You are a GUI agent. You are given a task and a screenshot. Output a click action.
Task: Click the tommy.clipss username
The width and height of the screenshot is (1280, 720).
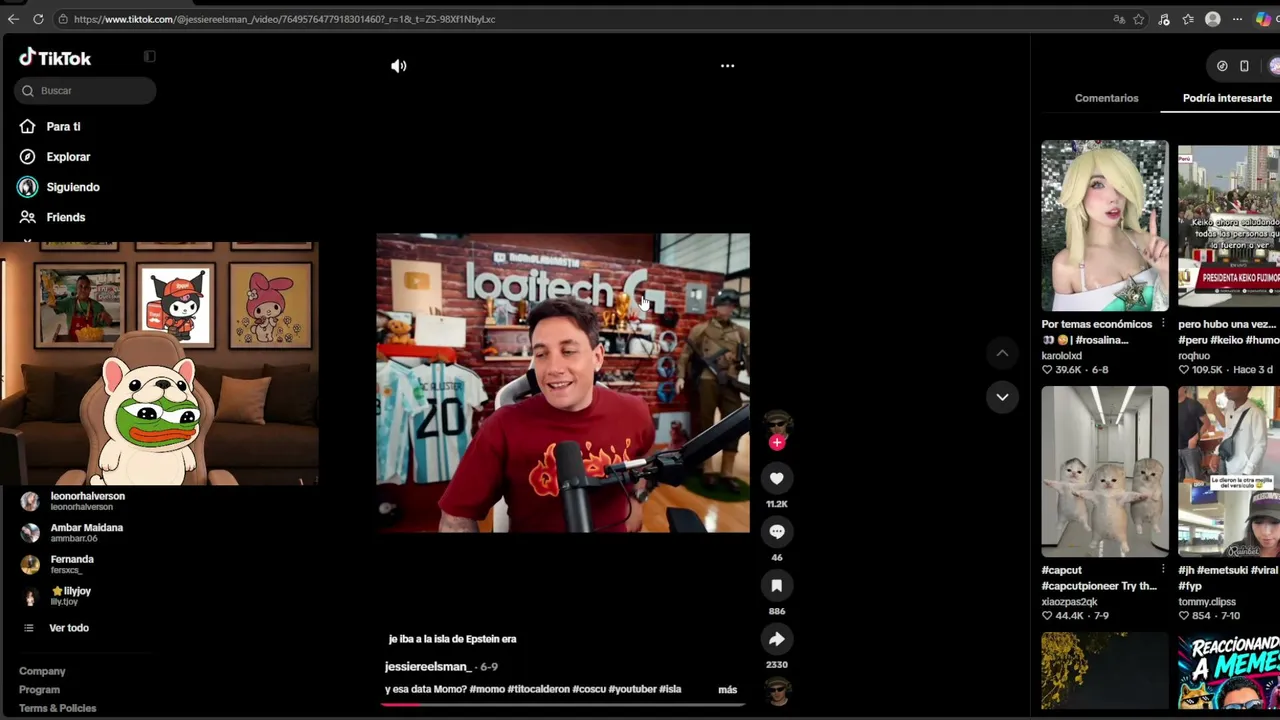pos(1207,602)
